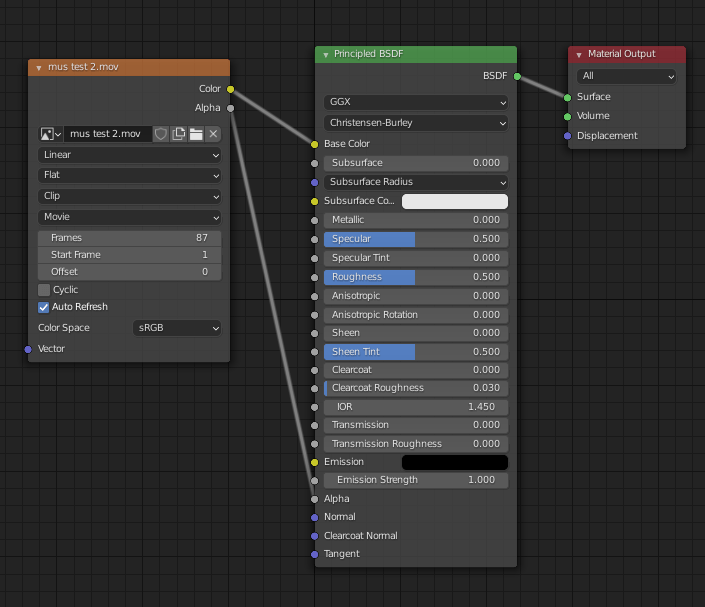The image size is (705, 607).
Task: Open the Linear interpolation dropdown
Action: (129, 155)
